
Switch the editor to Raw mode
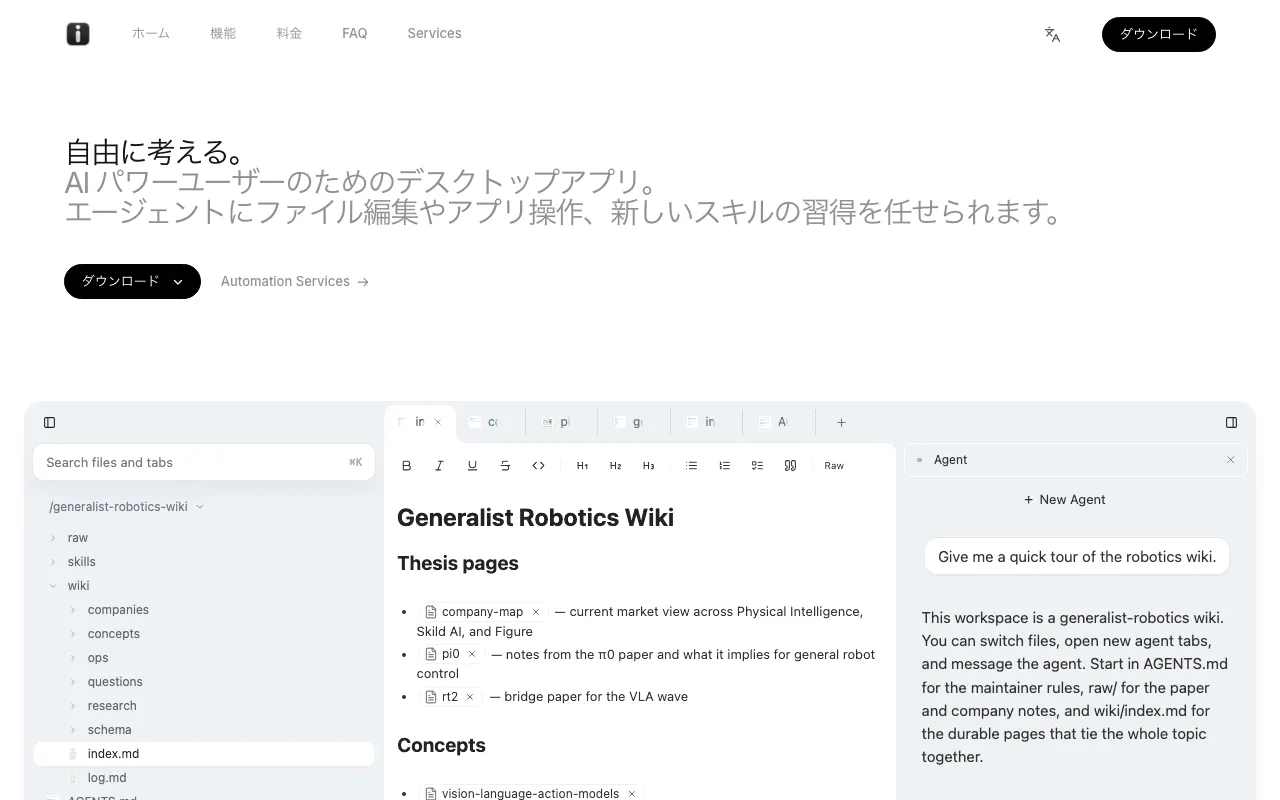tap(834, 465)
